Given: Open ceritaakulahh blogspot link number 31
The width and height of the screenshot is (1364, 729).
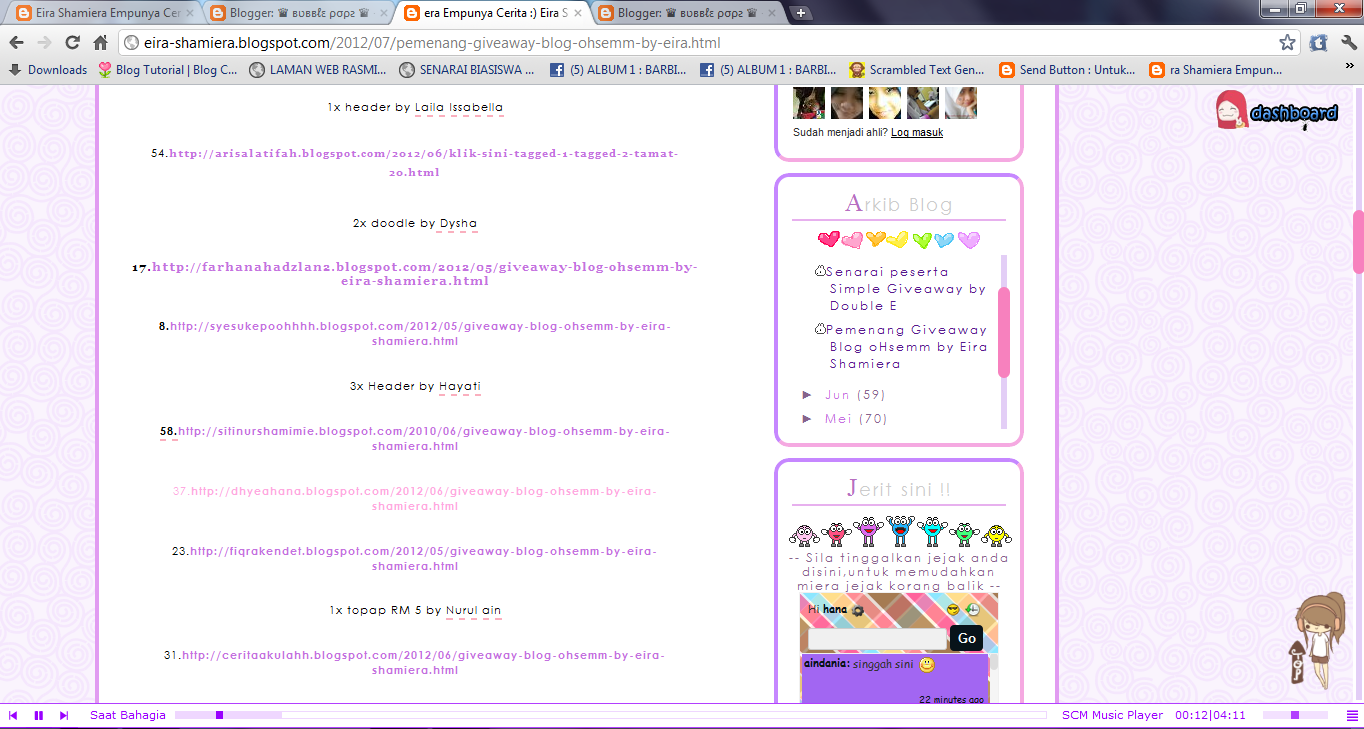Looking at the screenshot, I should [423, 662].
